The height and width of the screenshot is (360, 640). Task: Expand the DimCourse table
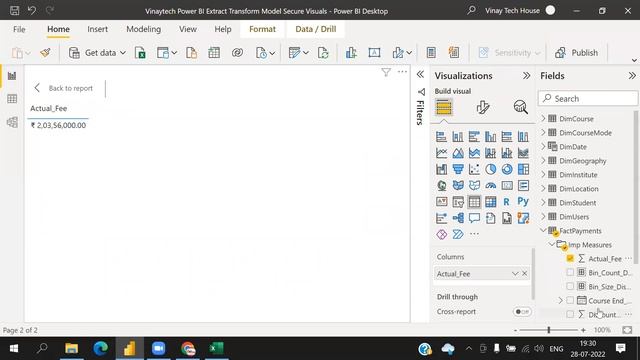tap(543, 118)
